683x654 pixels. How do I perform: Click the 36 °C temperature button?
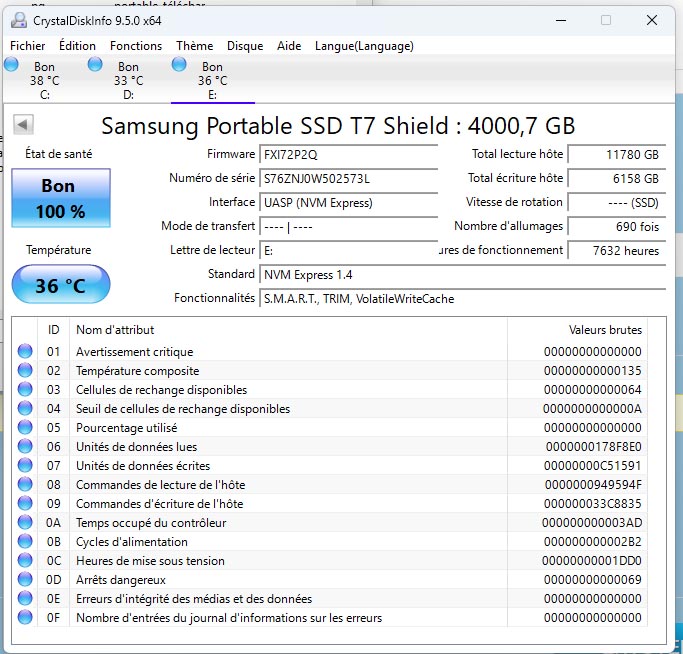pyautogui.click(x=61, y=285)
